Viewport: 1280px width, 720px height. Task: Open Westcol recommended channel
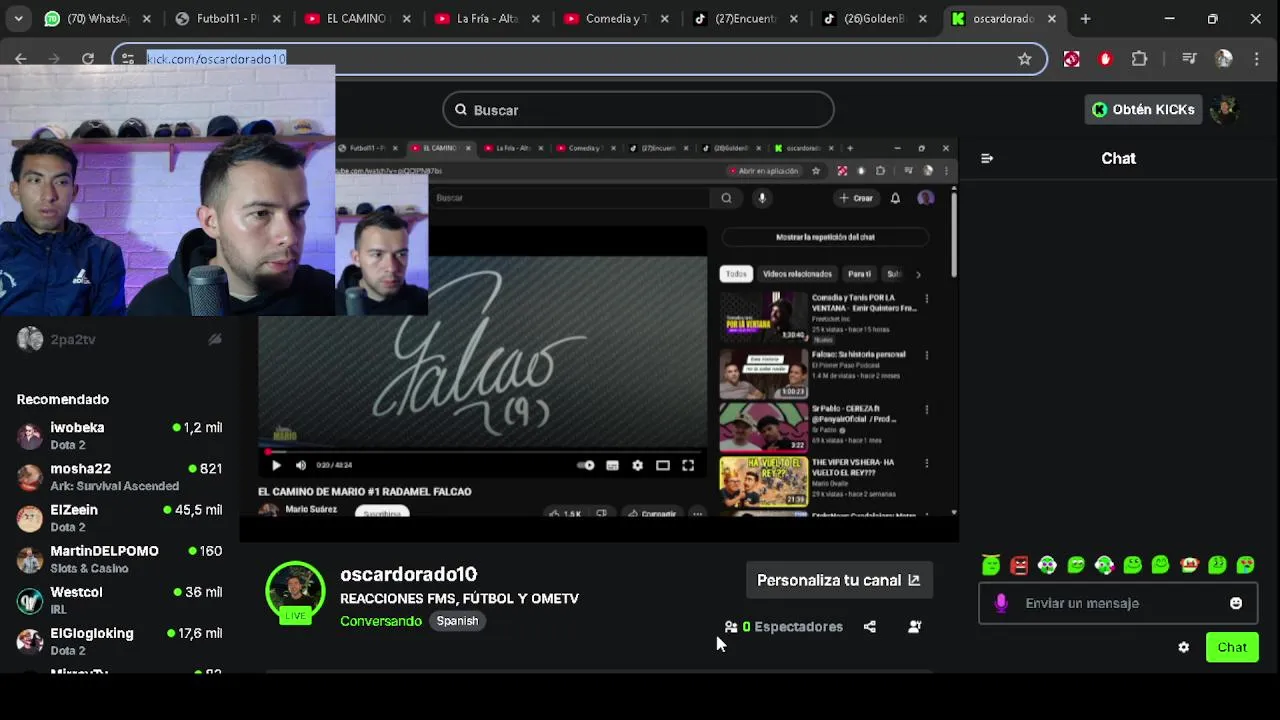click(120, 600)
